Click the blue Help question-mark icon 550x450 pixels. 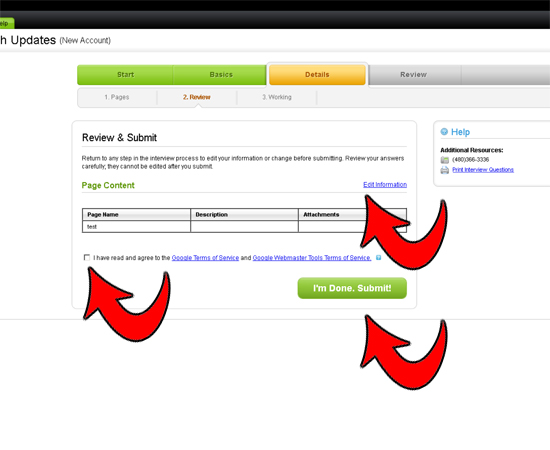444,132
